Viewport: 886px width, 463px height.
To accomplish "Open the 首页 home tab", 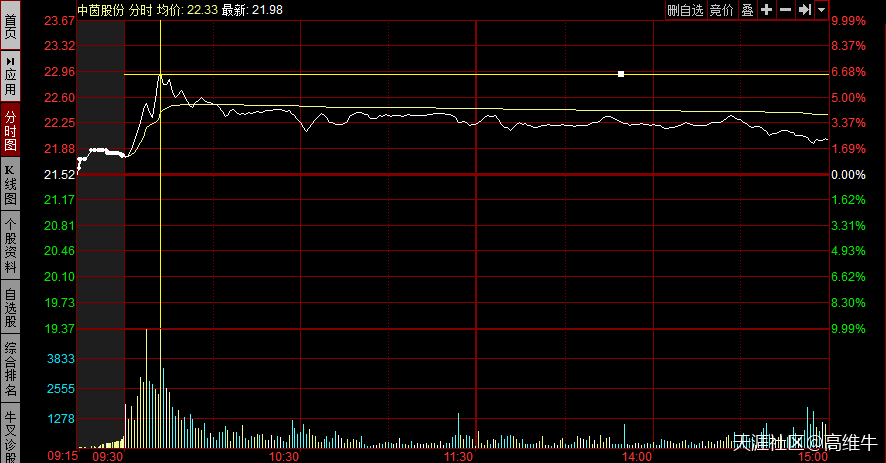I will 10,25.
